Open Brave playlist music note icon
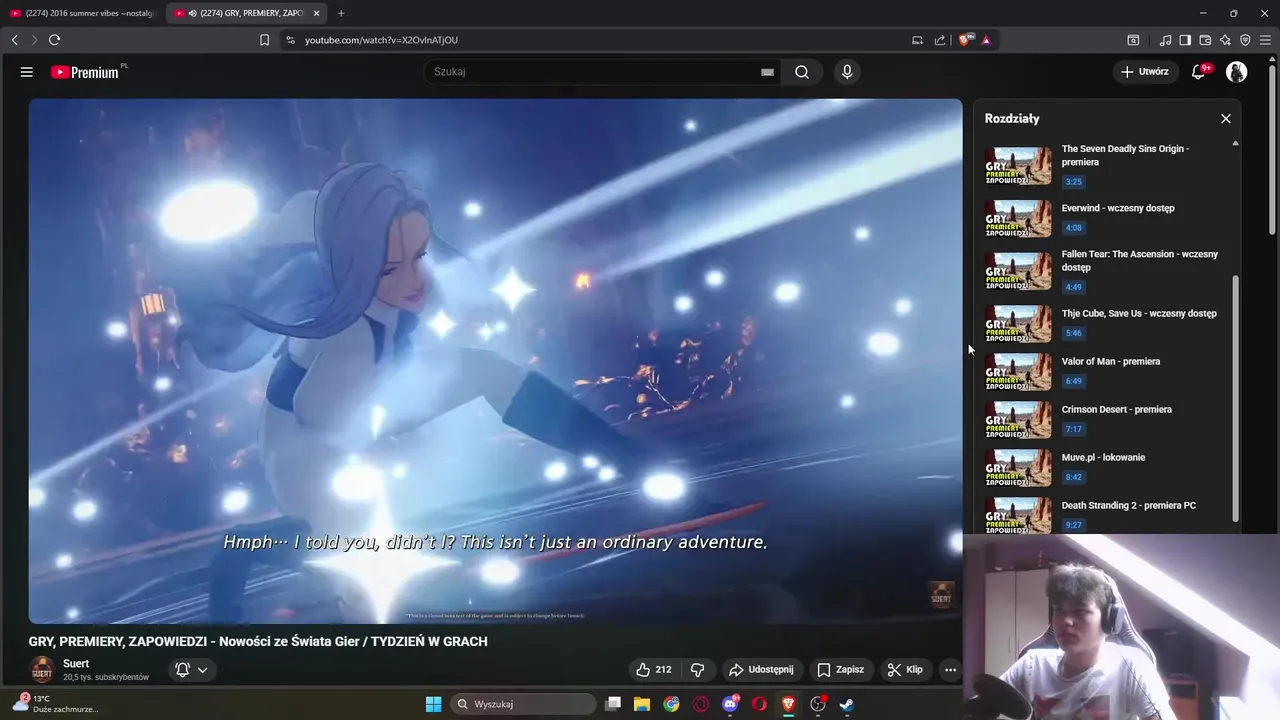1280x720 pixels. [x=1165, y=40]
